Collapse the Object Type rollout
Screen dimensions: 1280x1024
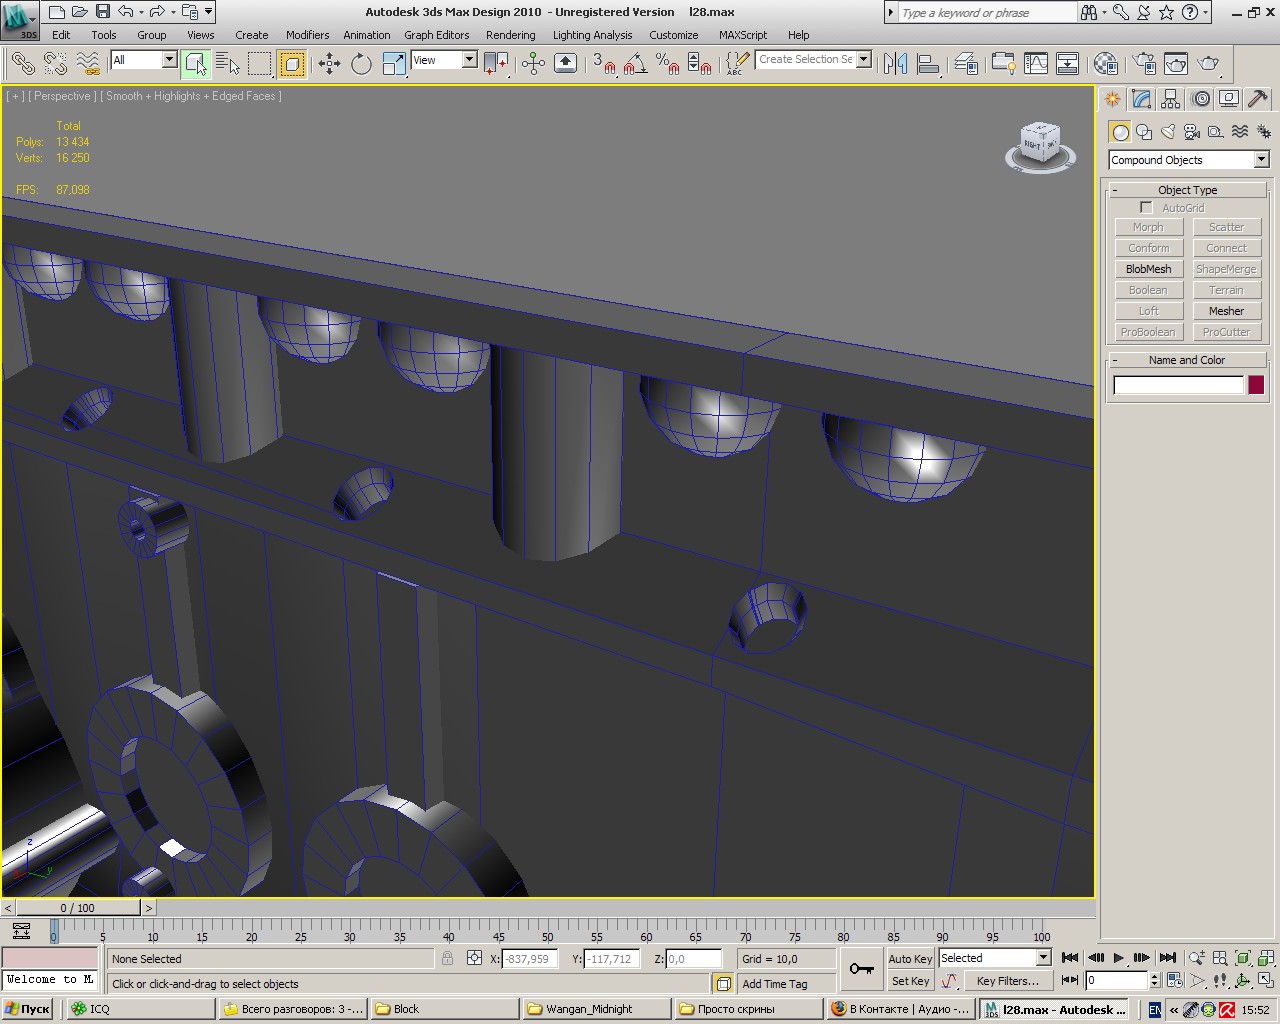(x=1187, y=190)
